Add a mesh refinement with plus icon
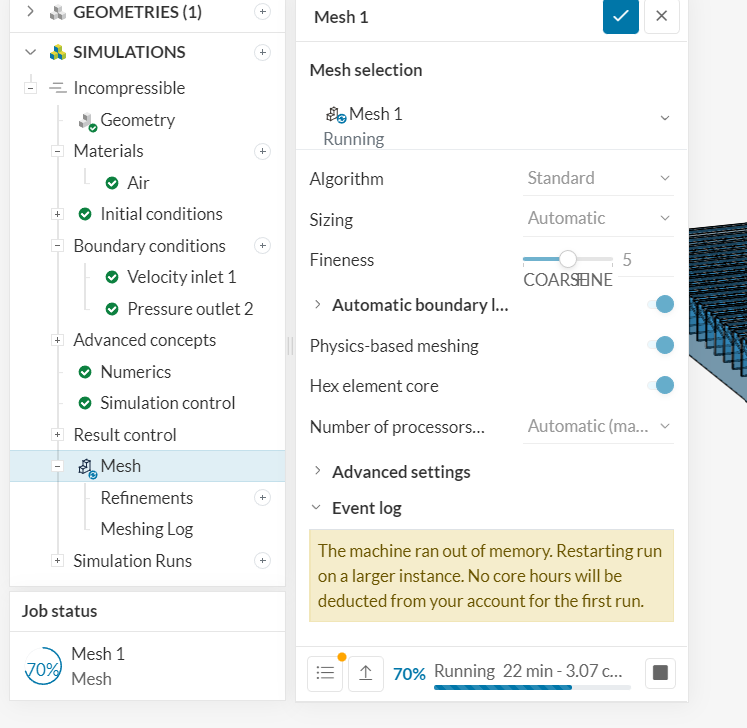The width and height of the screenshot is (747, 728). click(262, 498)
